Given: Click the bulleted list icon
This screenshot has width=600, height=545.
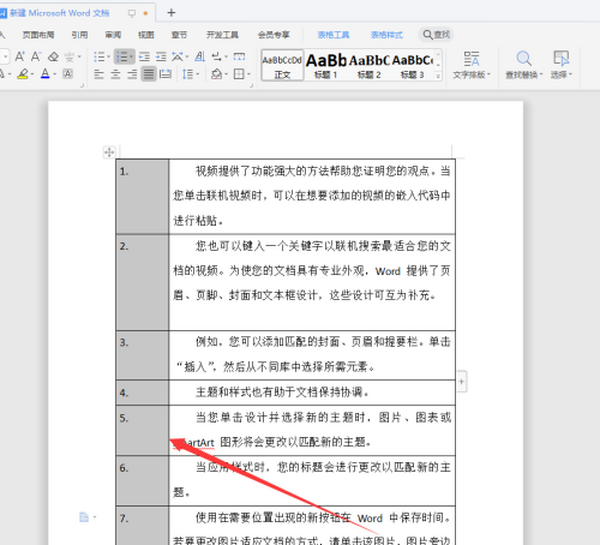Looking at the screenshot, I should 99,57.
